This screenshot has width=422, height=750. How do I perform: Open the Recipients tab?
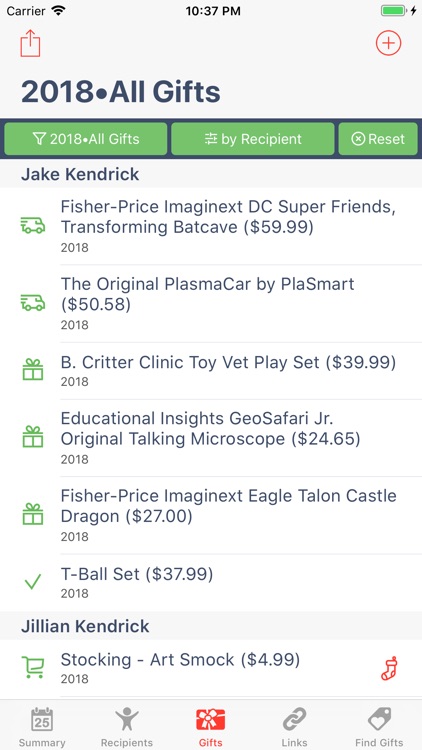click(127, 727)
